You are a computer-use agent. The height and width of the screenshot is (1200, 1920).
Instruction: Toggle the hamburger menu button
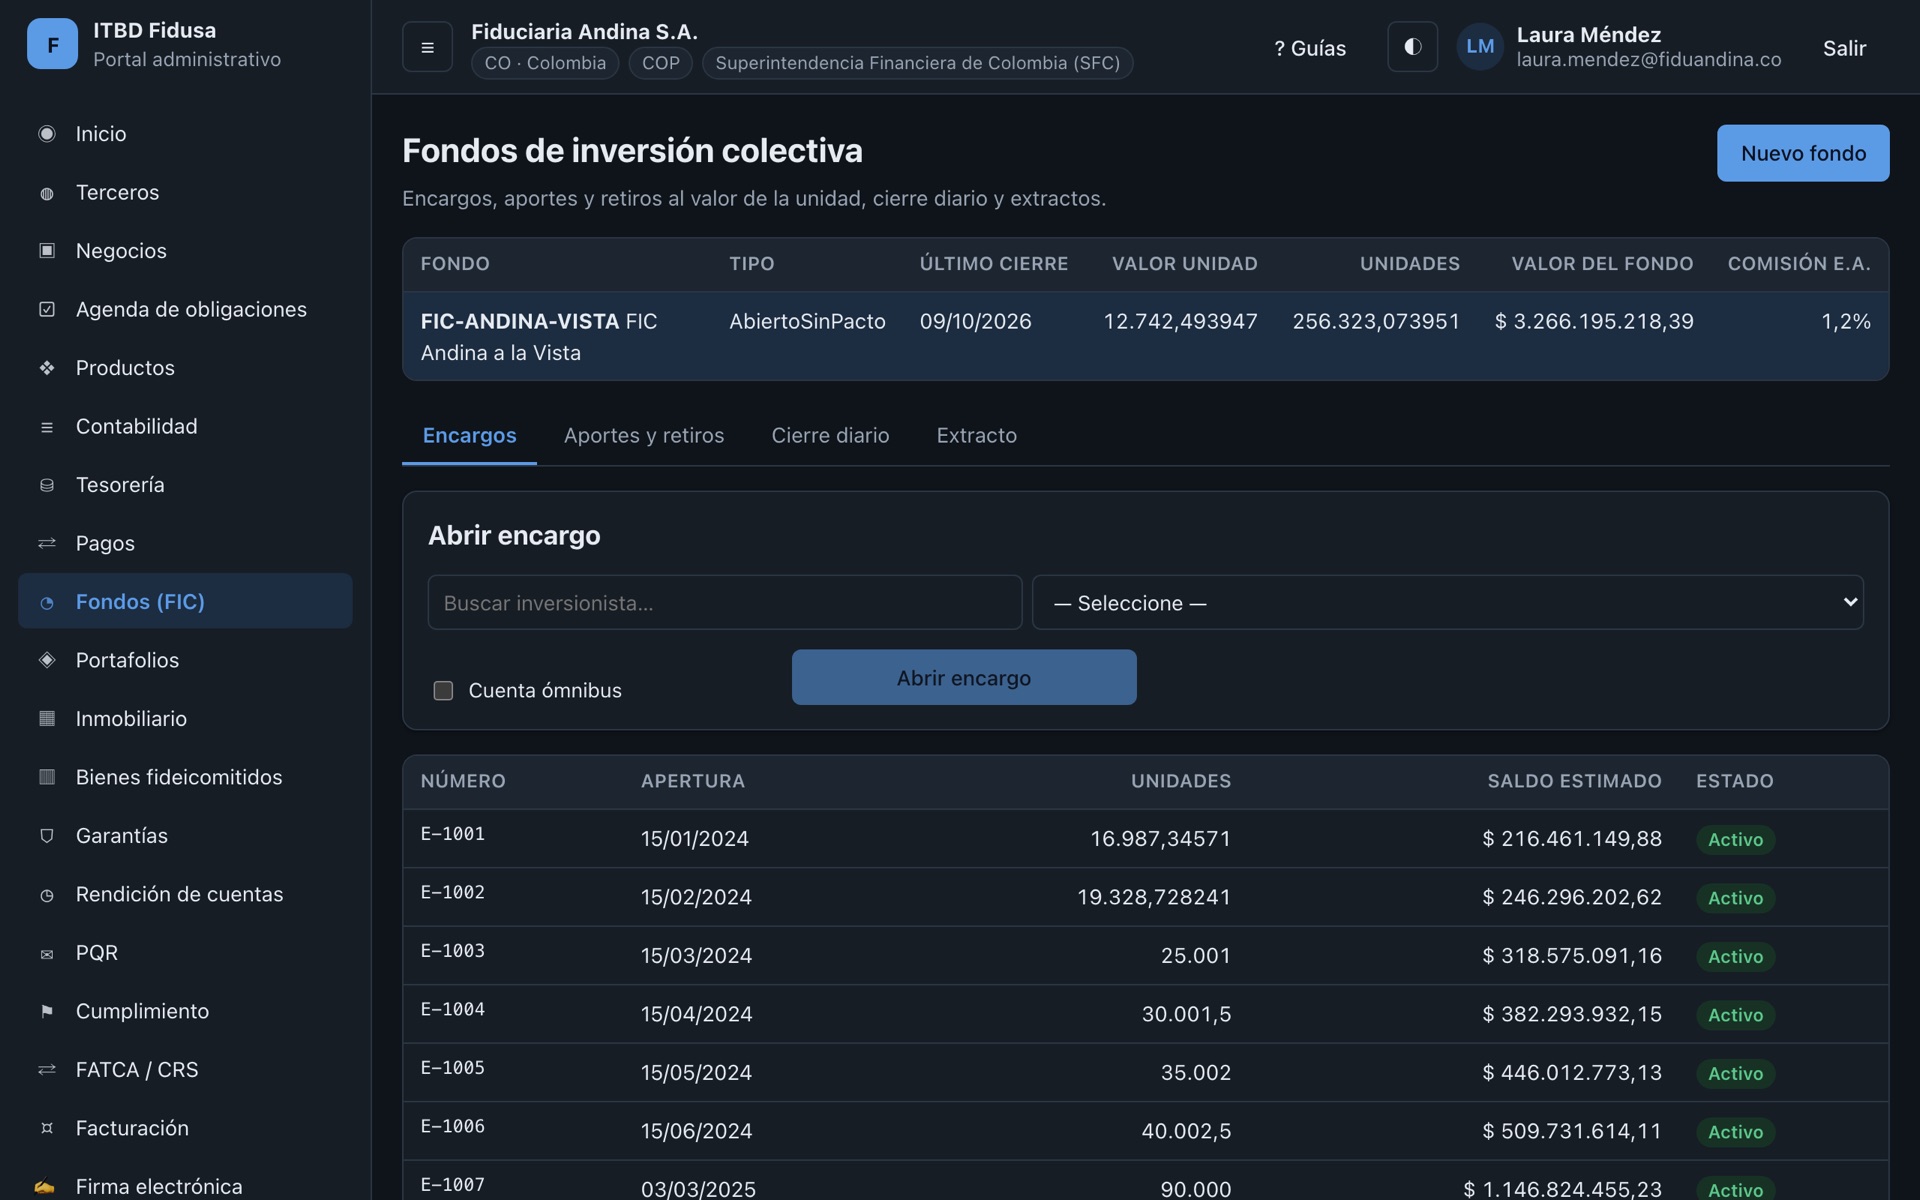[x=427, y=47]
